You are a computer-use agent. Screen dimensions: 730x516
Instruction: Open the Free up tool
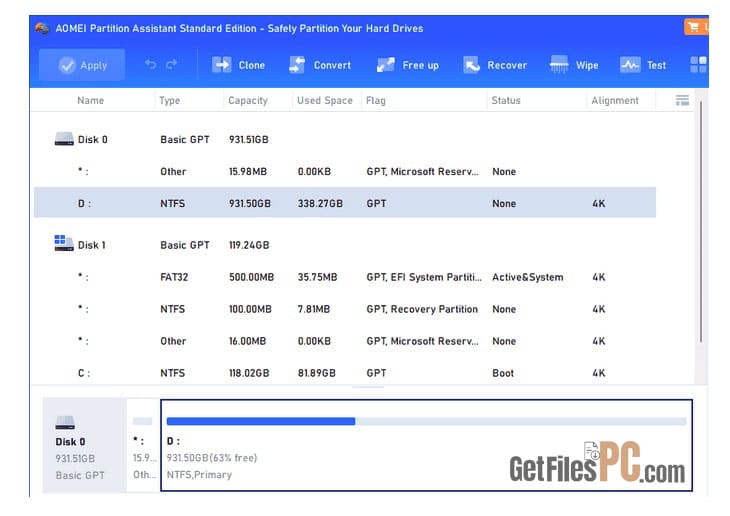(x=407, y=65)
